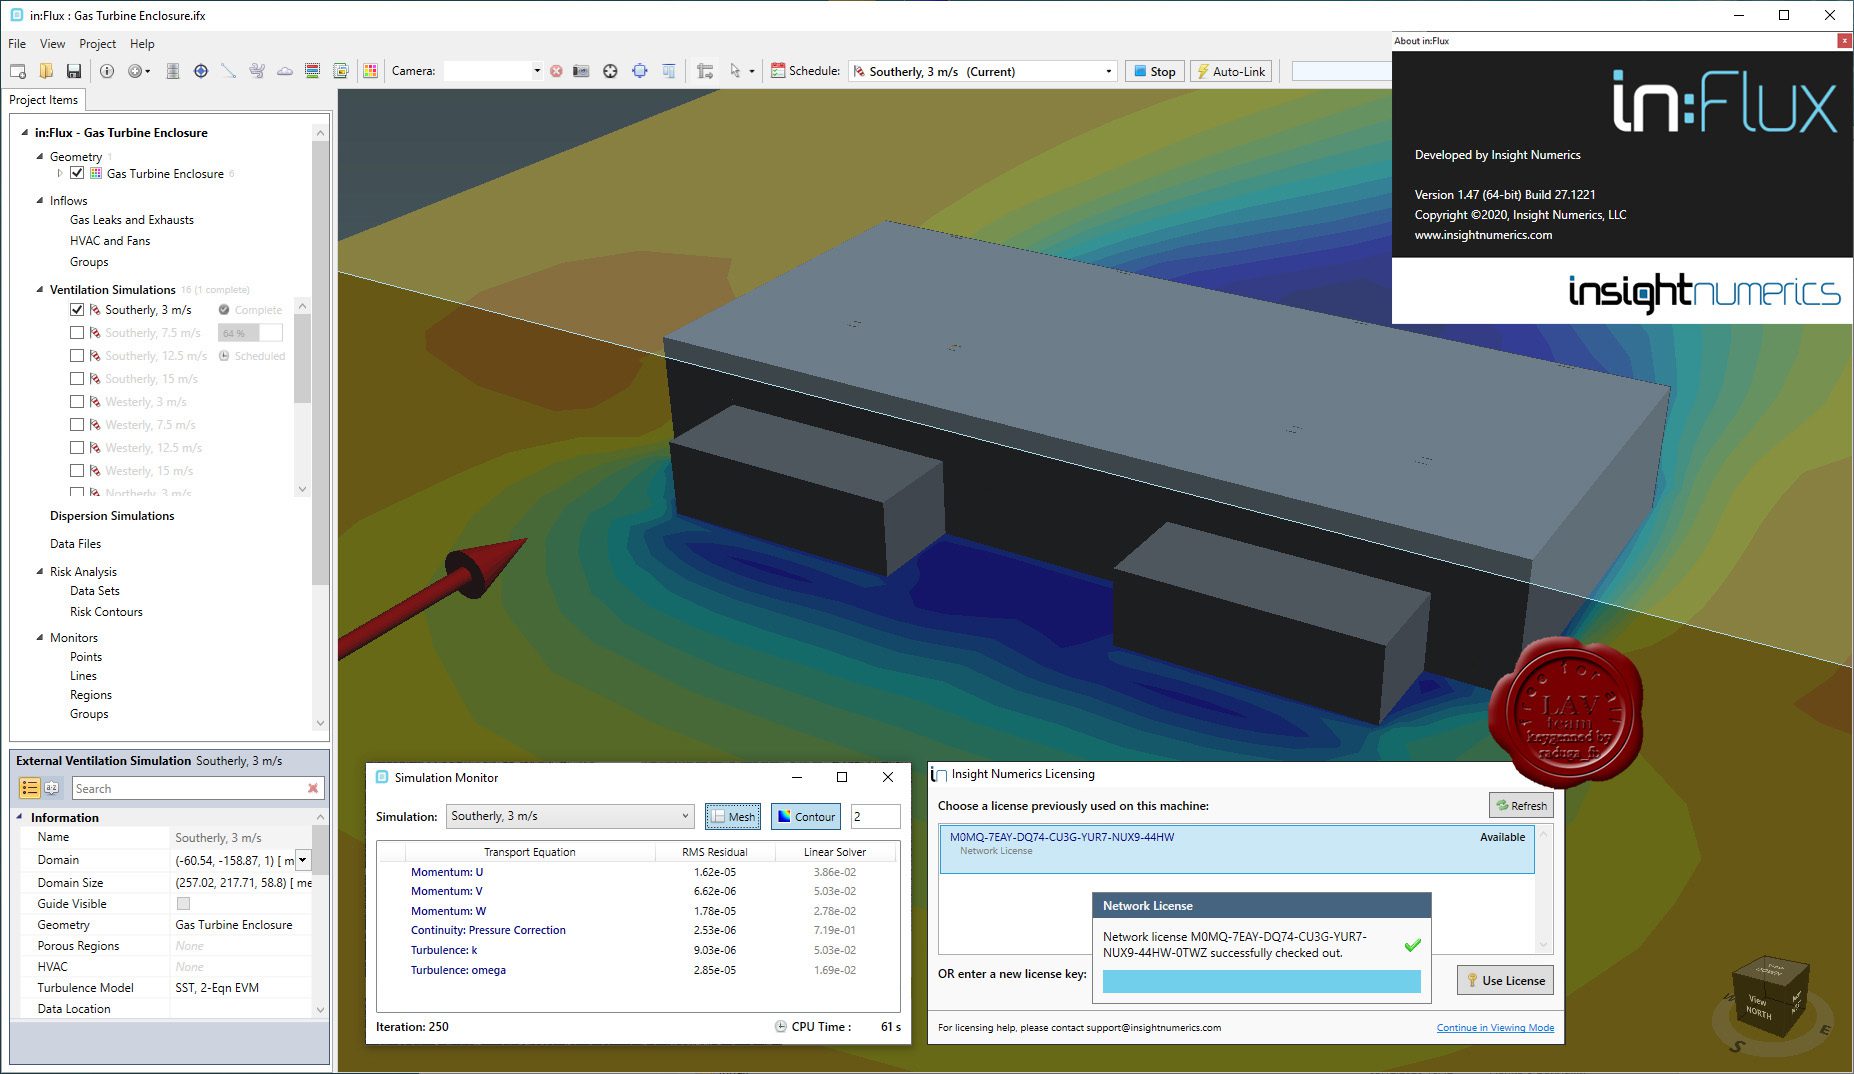Viewport: 1854px width, 1074px height.
Task: Select the arrow pointer tool icon
Action: [x=735, y=71]
